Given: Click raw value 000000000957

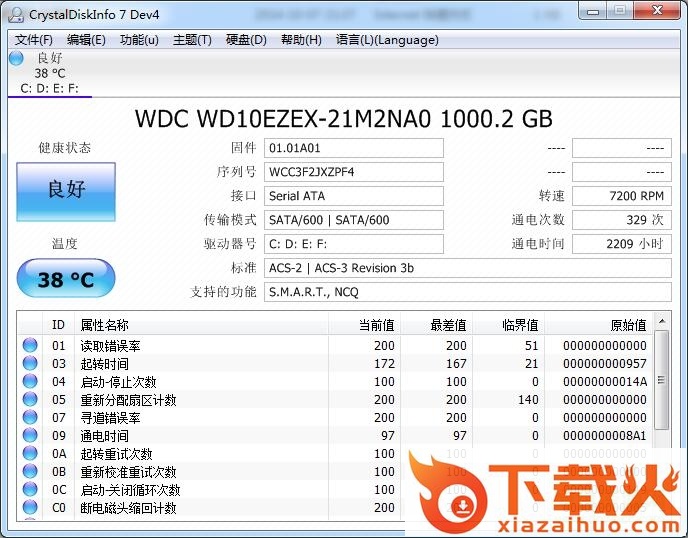Looking at the screenshot, I should [605, 363].
